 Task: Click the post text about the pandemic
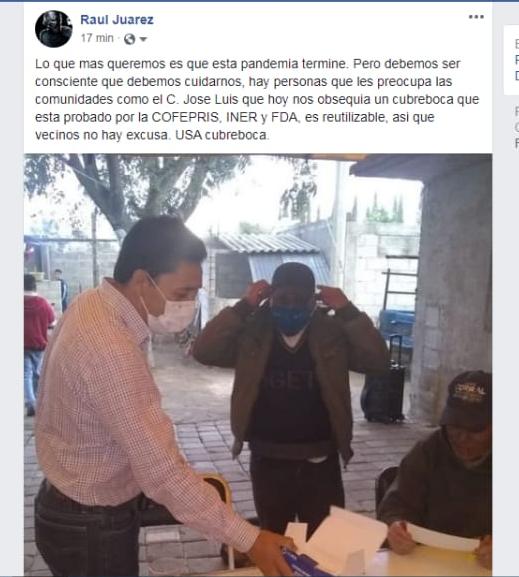pos(257,99)
